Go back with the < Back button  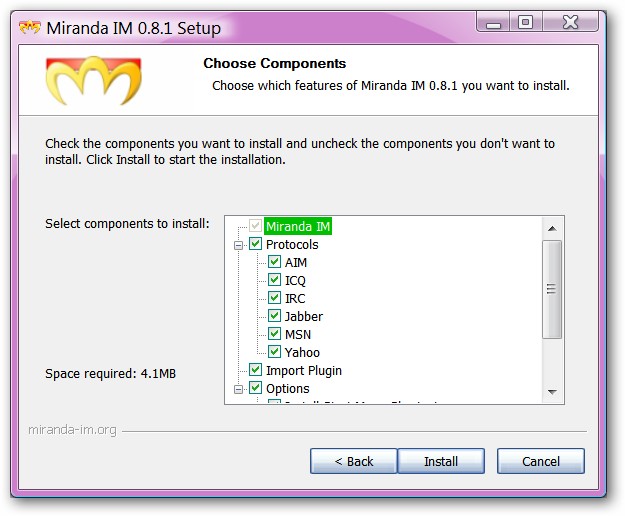pos(354,461)
